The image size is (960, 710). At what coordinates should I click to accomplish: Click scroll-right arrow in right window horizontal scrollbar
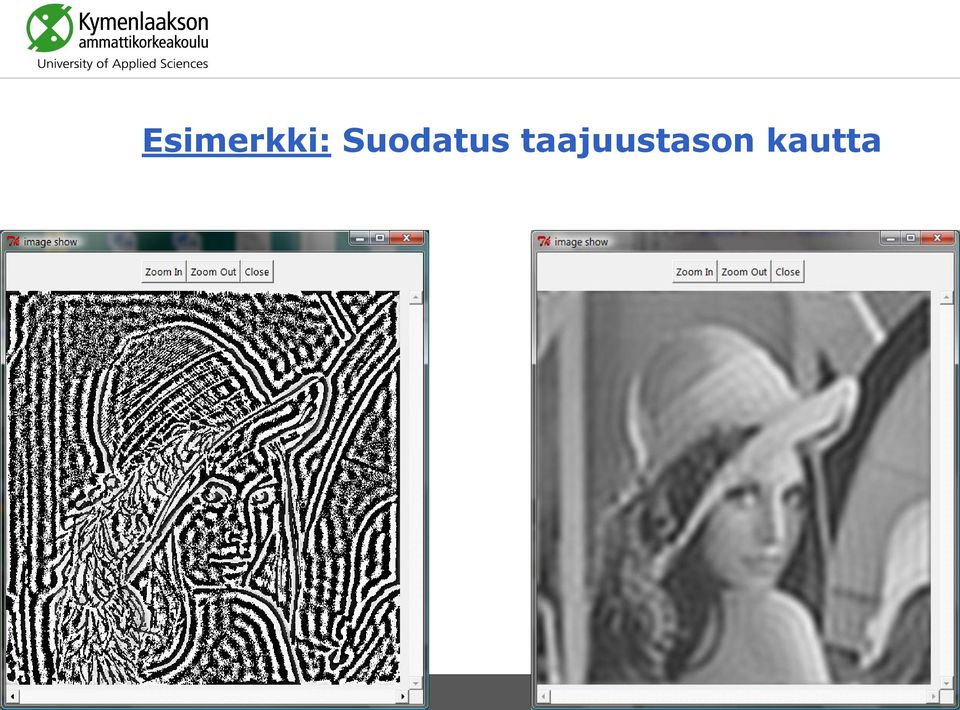[x=932, y=697]
